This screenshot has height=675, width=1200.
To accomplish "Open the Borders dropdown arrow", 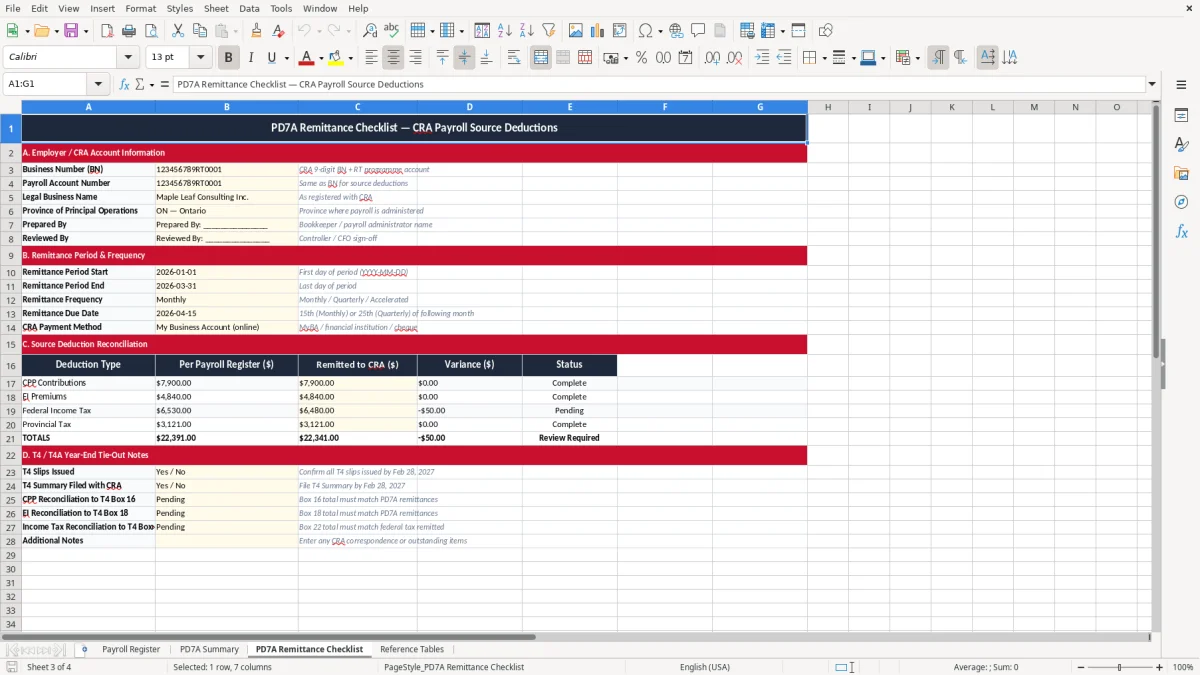I will pyautogui.click(x=823, y=58).
